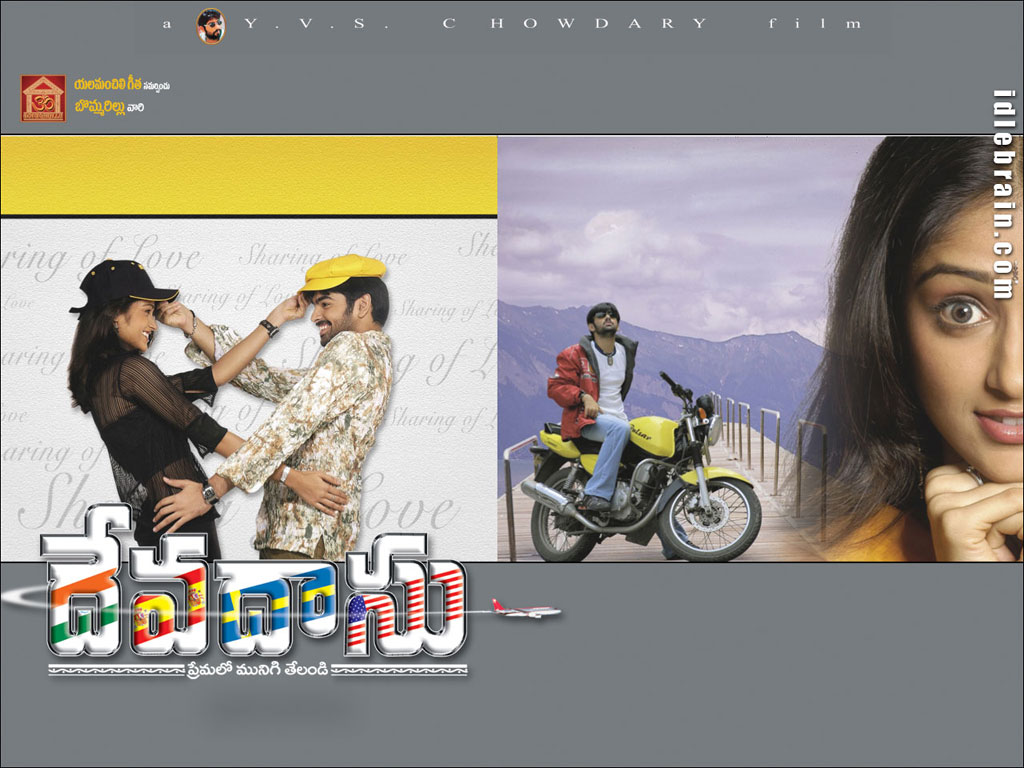
Task: Click the motorcycle's front wheel
Action: (x=709, y=520)
